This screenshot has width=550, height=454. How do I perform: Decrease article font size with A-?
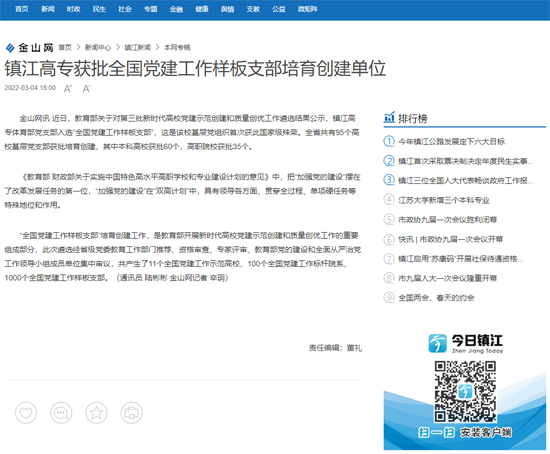(86, 88)
